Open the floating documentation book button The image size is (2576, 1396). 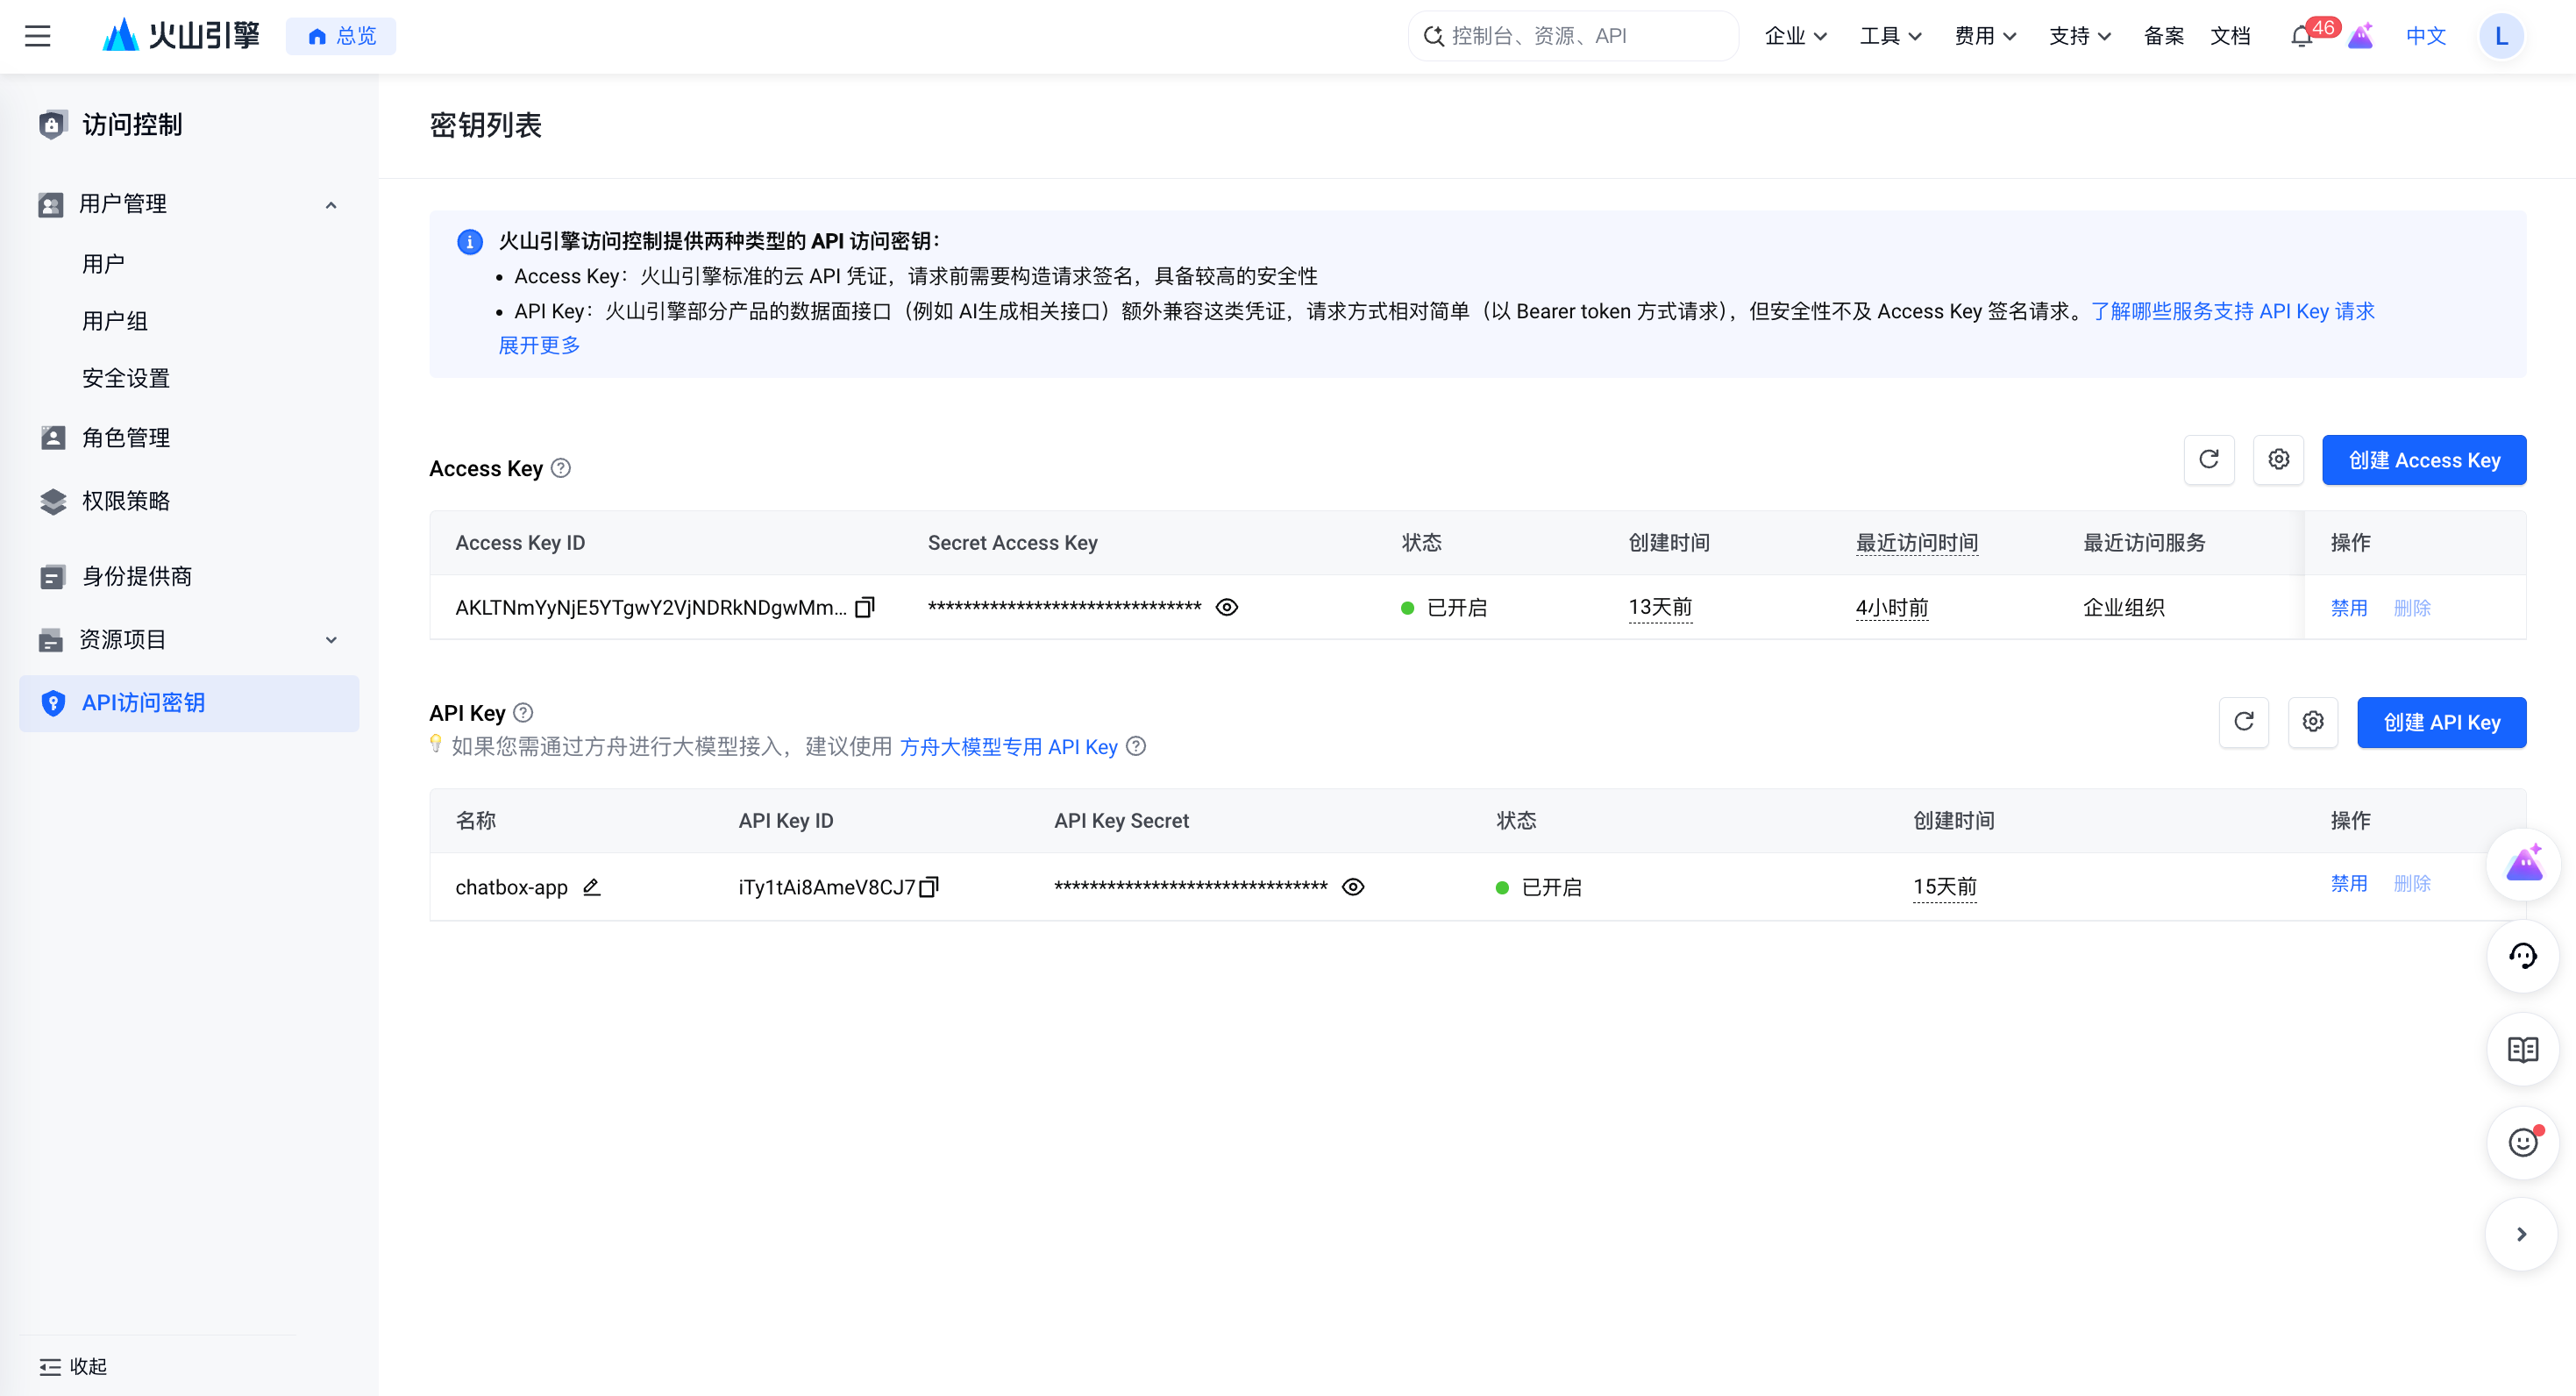point(2522,1049)
